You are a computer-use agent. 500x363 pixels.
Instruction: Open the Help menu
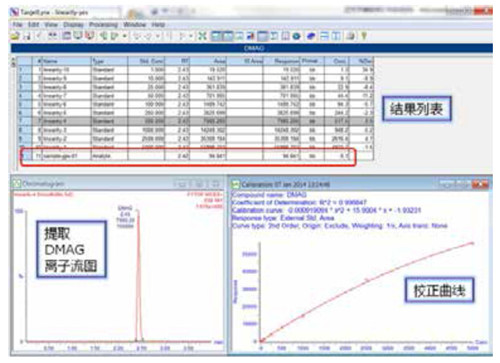(x=158, y=25)
